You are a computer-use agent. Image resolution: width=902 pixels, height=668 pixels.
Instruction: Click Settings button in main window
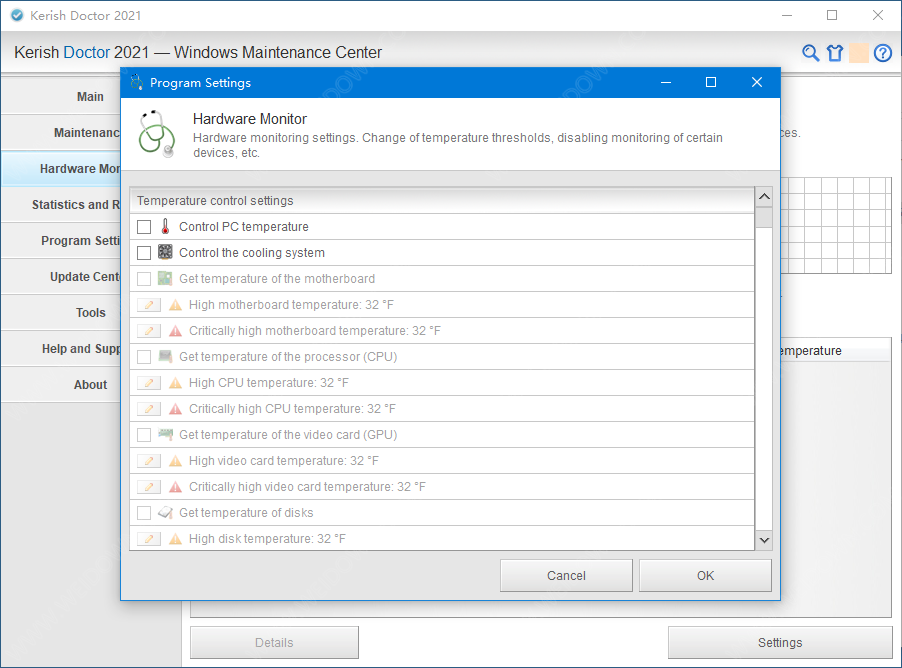(x=779, y=643)
